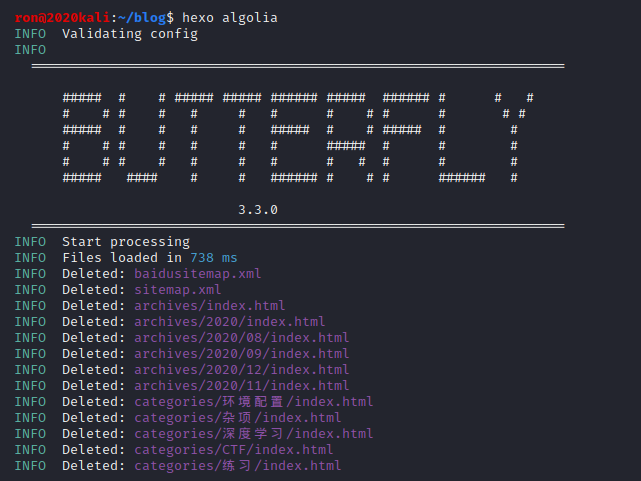Click the archives/2020/09/index.html path
The height and width of the screenshot is (481, 641).
(242, 353)
